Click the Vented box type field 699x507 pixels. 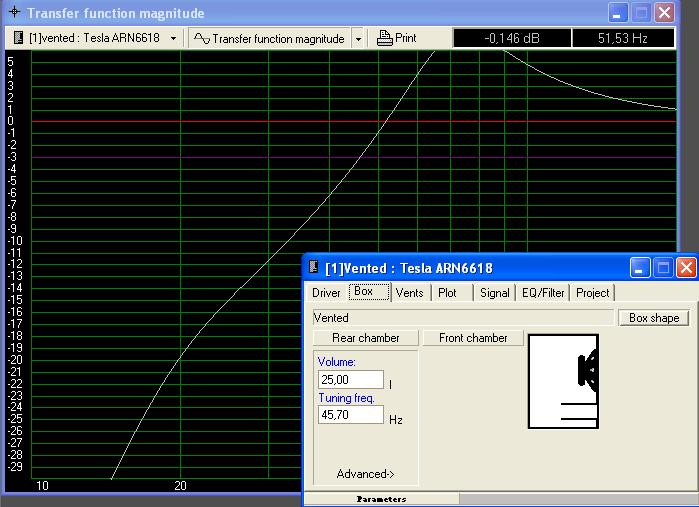click(464, 317)
